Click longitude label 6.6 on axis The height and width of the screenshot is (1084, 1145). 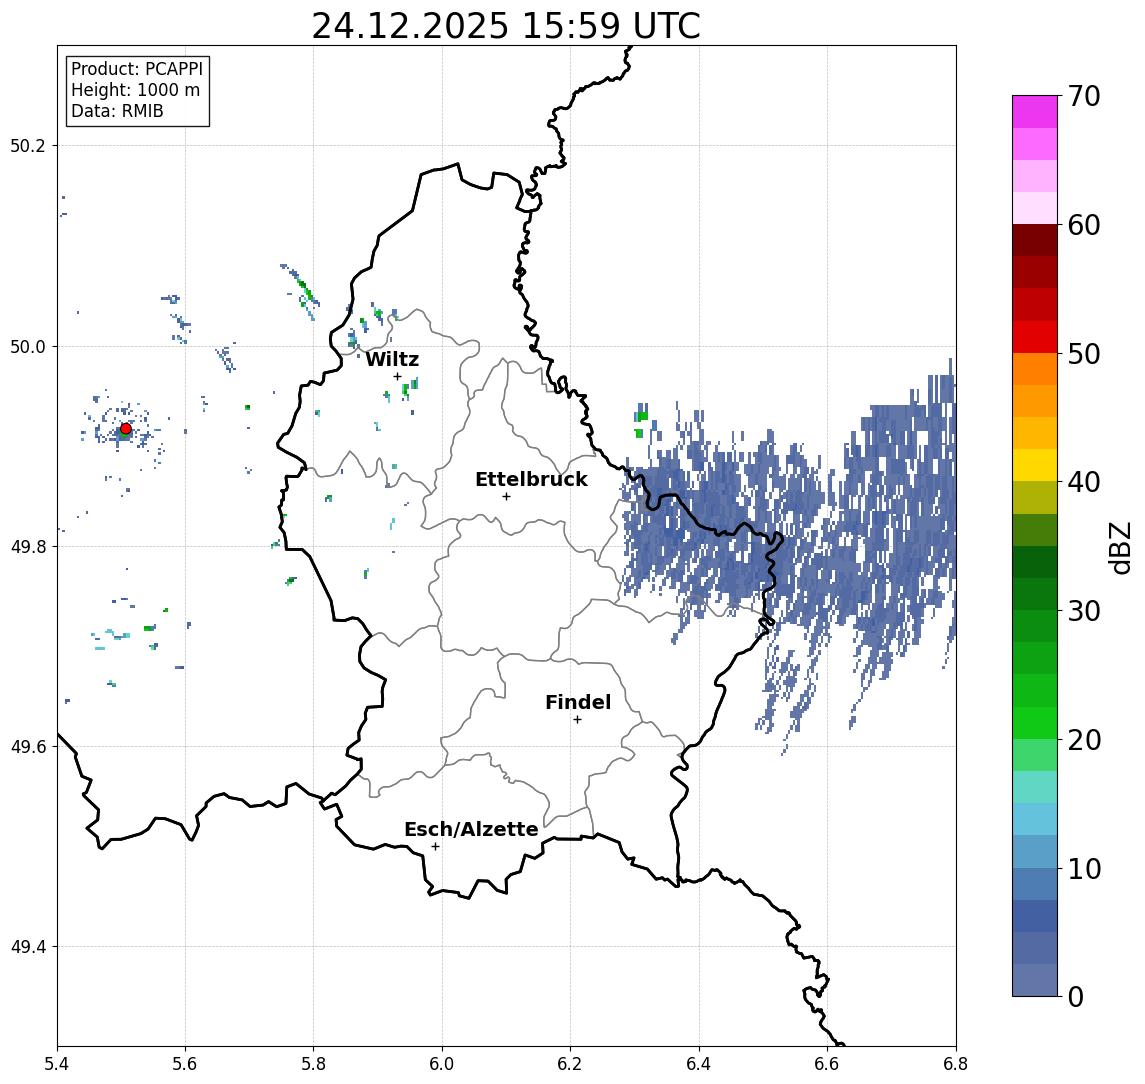(x=827, y=1064)
